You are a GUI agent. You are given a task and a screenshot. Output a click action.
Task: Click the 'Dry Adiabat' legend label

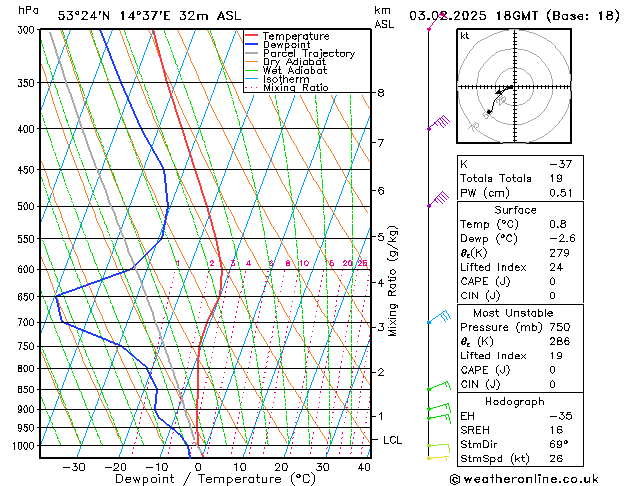[x=294, y=62]
